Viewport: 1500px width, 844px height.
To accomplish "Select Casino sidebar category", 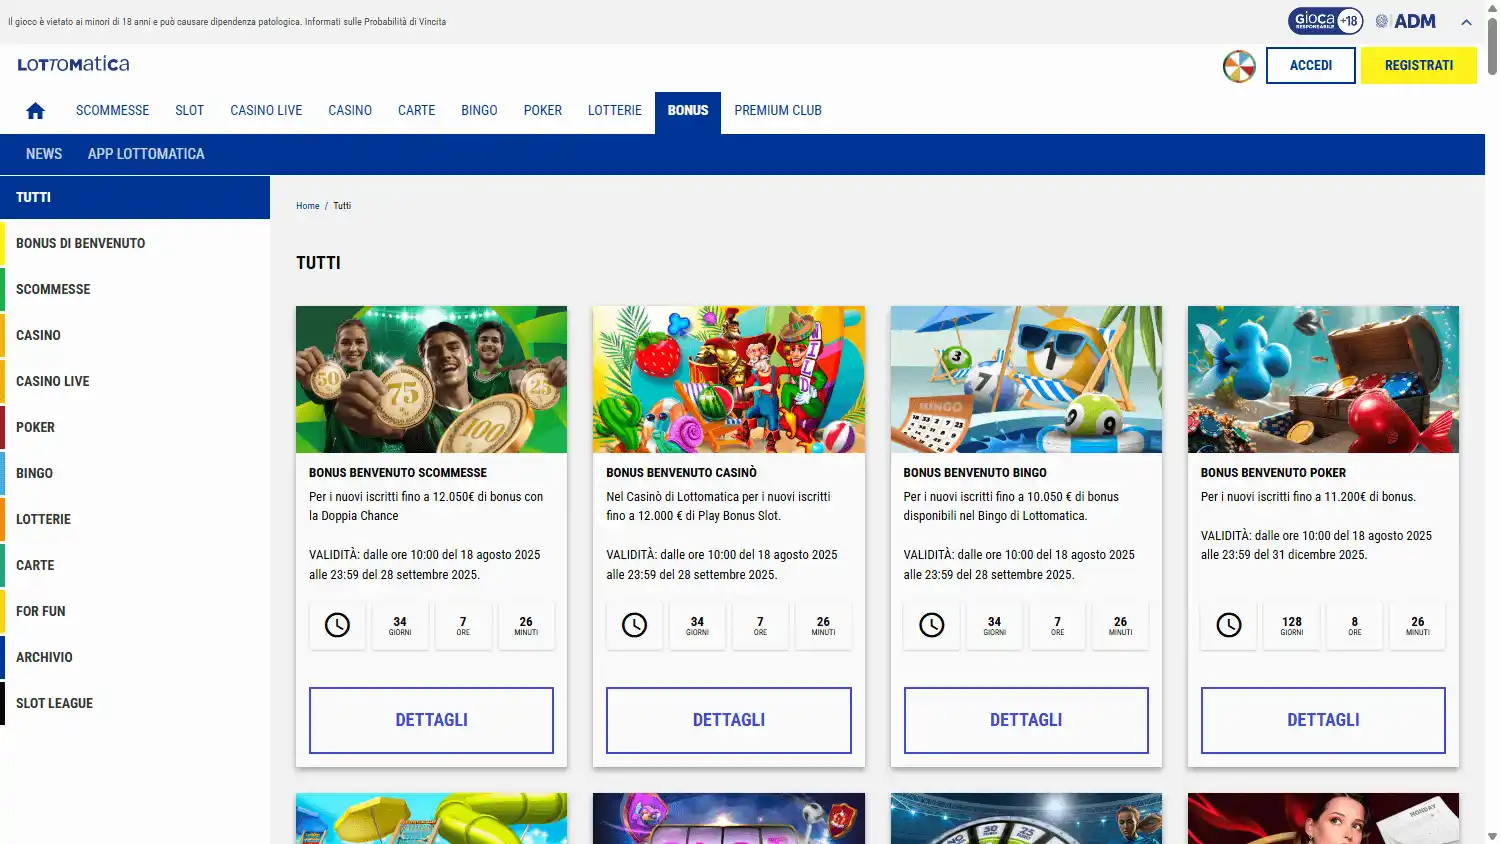I will pyautogui.click(x=135, y=336).
